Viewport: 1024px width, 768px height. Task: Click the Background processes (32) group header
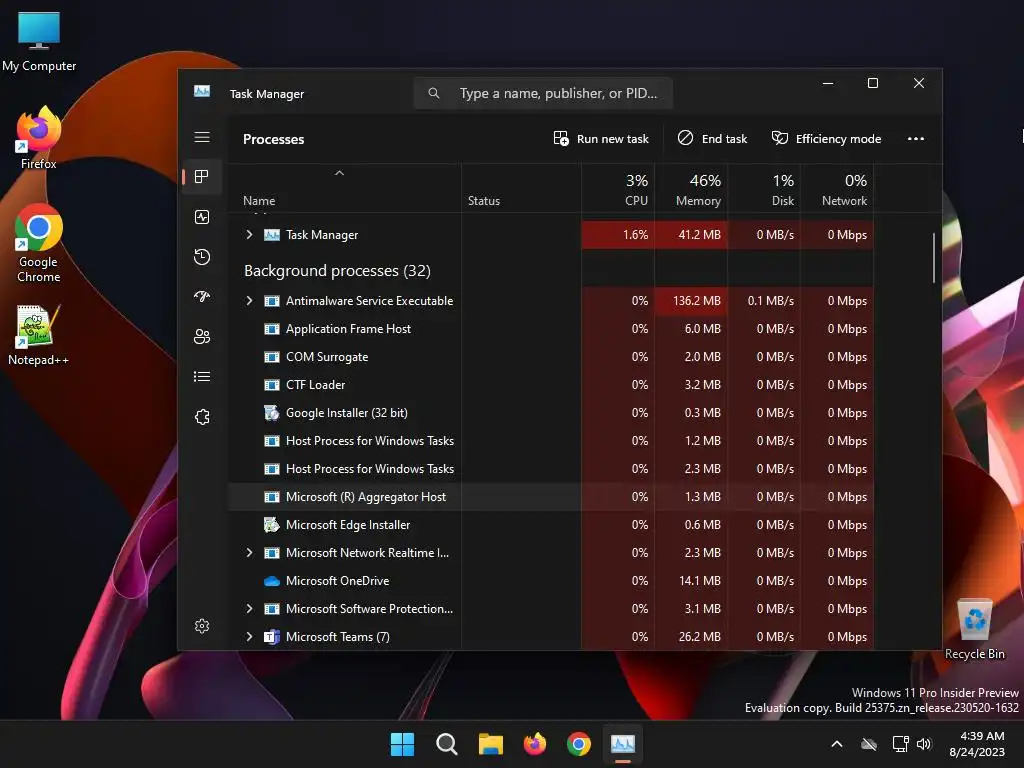pos(337,270)
